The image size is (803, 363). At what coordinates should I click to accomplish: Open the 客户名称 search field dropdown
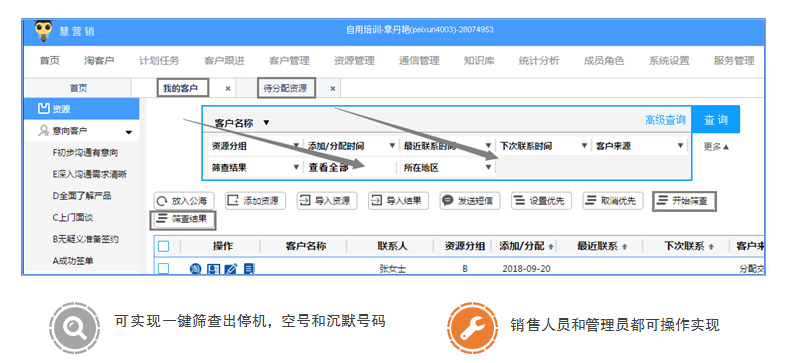coord(266,123)
